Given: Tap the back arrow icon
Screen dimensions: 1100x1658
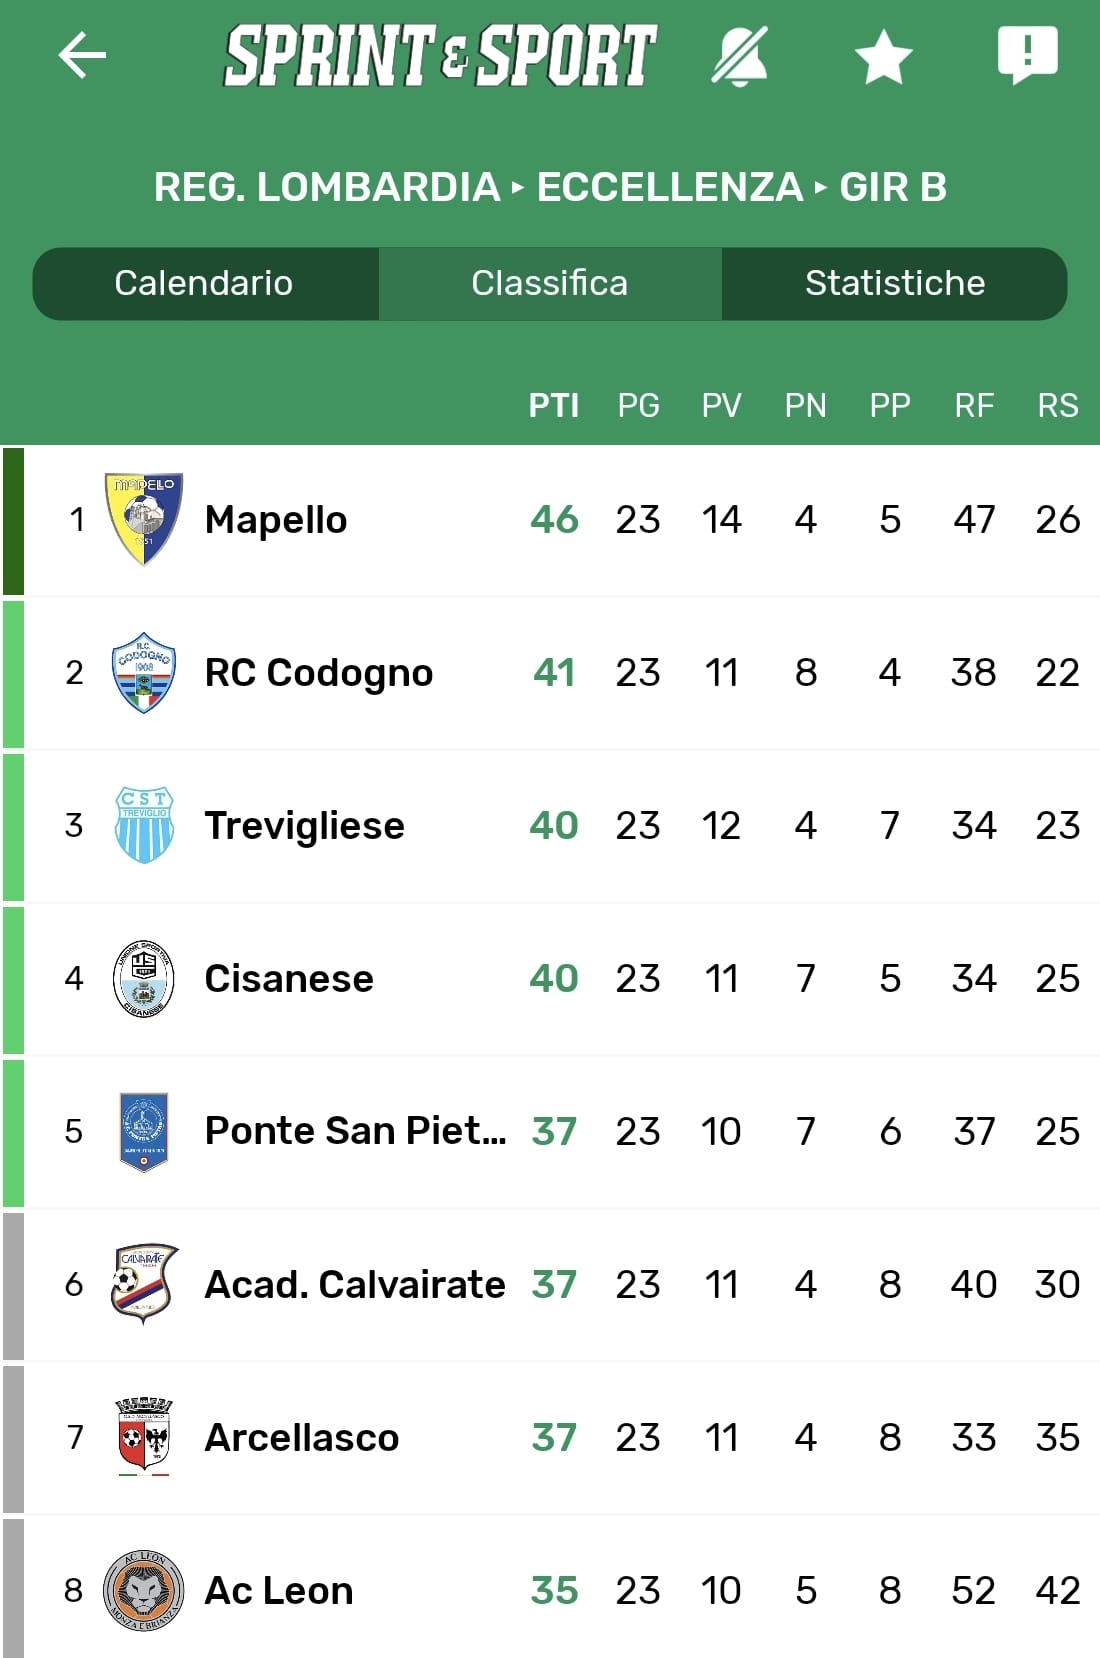Looking at the screenshot, I should pyautogui.click(x=82, y=55).
